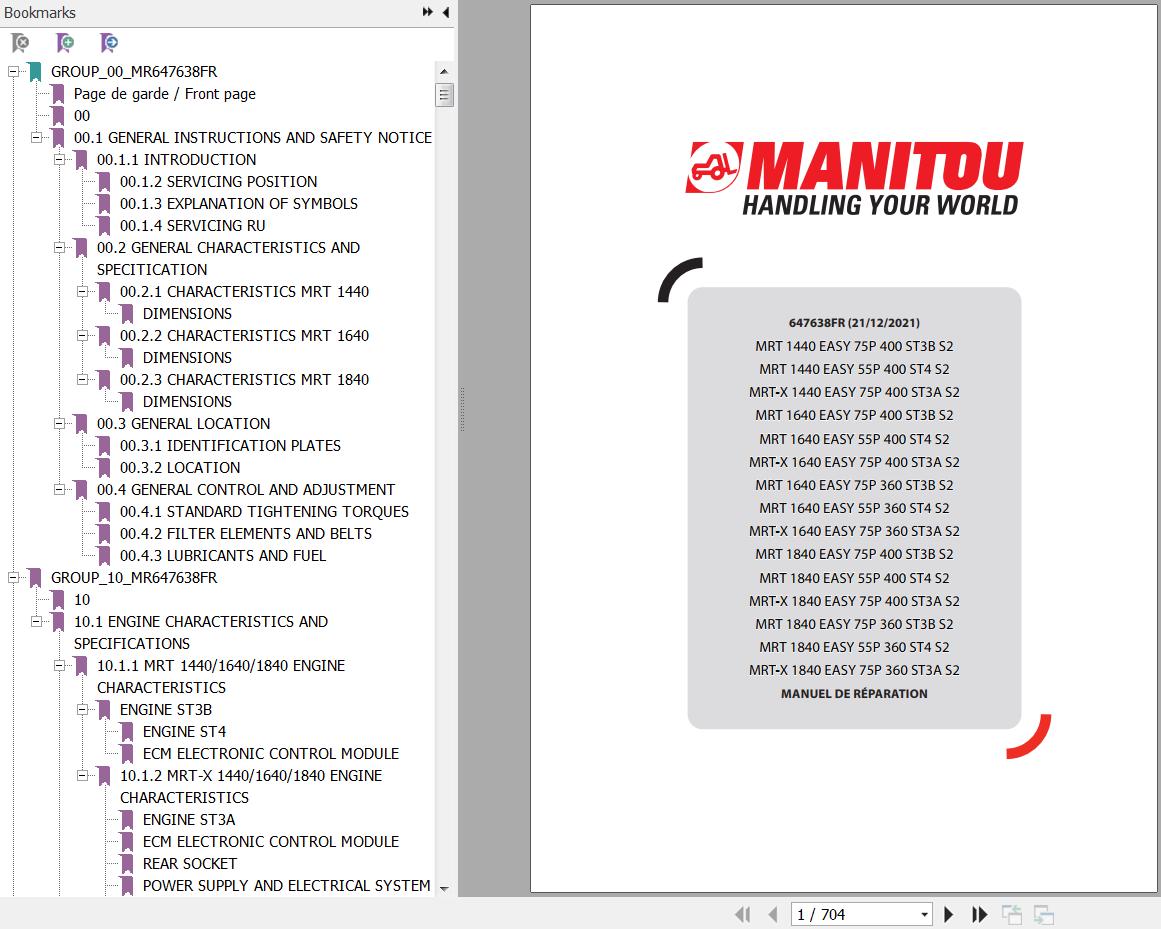Open 00.3.1 IDENTIFICATION PLATES bookmark
The height and width of the screenshot is (929, 1161).
point(230,446)
